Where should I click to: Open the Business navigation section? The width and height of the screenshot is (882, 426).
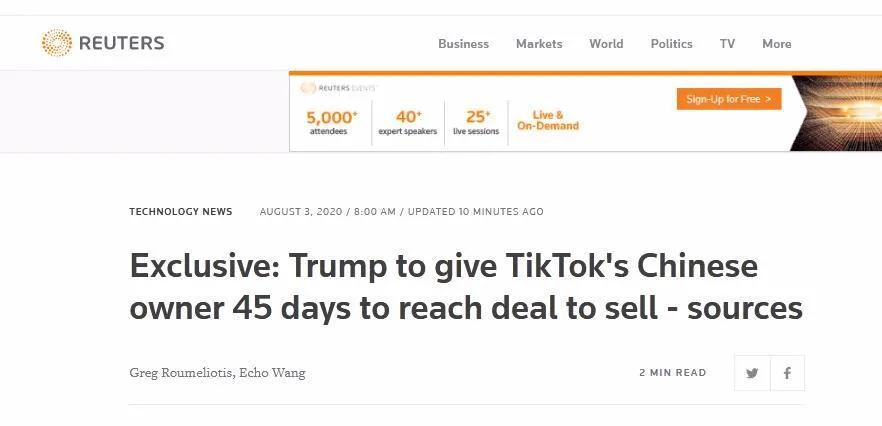coord(463,44)
